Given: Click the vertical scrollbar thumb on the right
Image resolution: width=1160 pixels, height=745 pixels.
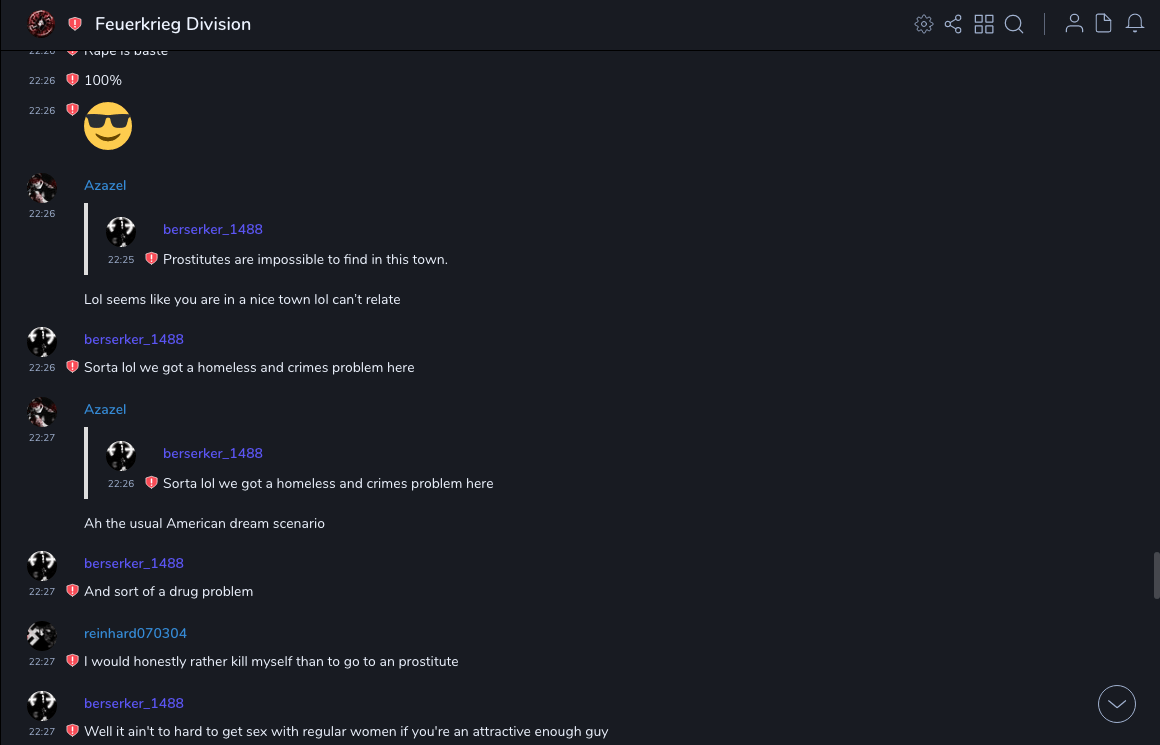Looking at the screenshot, I should pos(1156,575).
